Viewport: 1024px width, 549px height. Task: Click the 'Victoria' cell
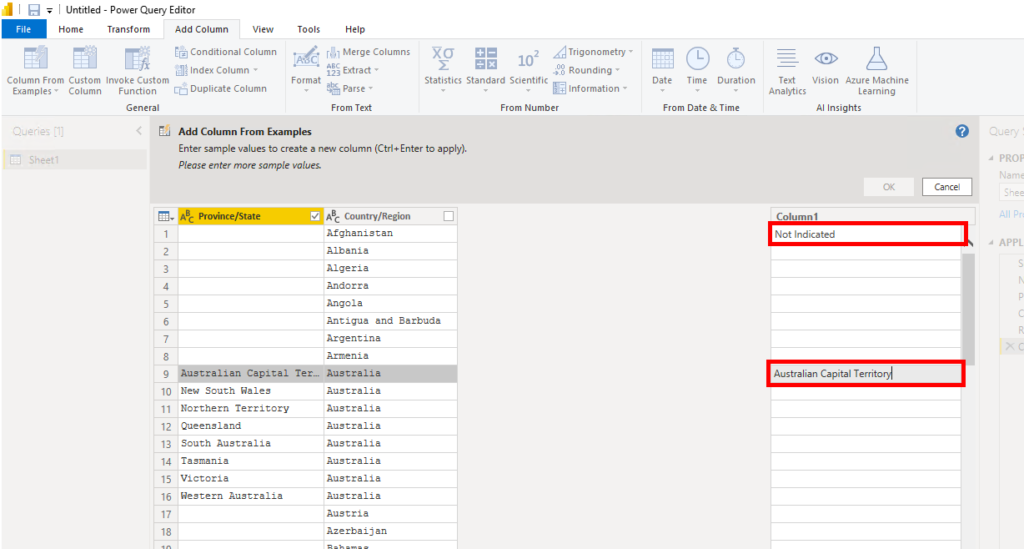click(x=251, y=478)
